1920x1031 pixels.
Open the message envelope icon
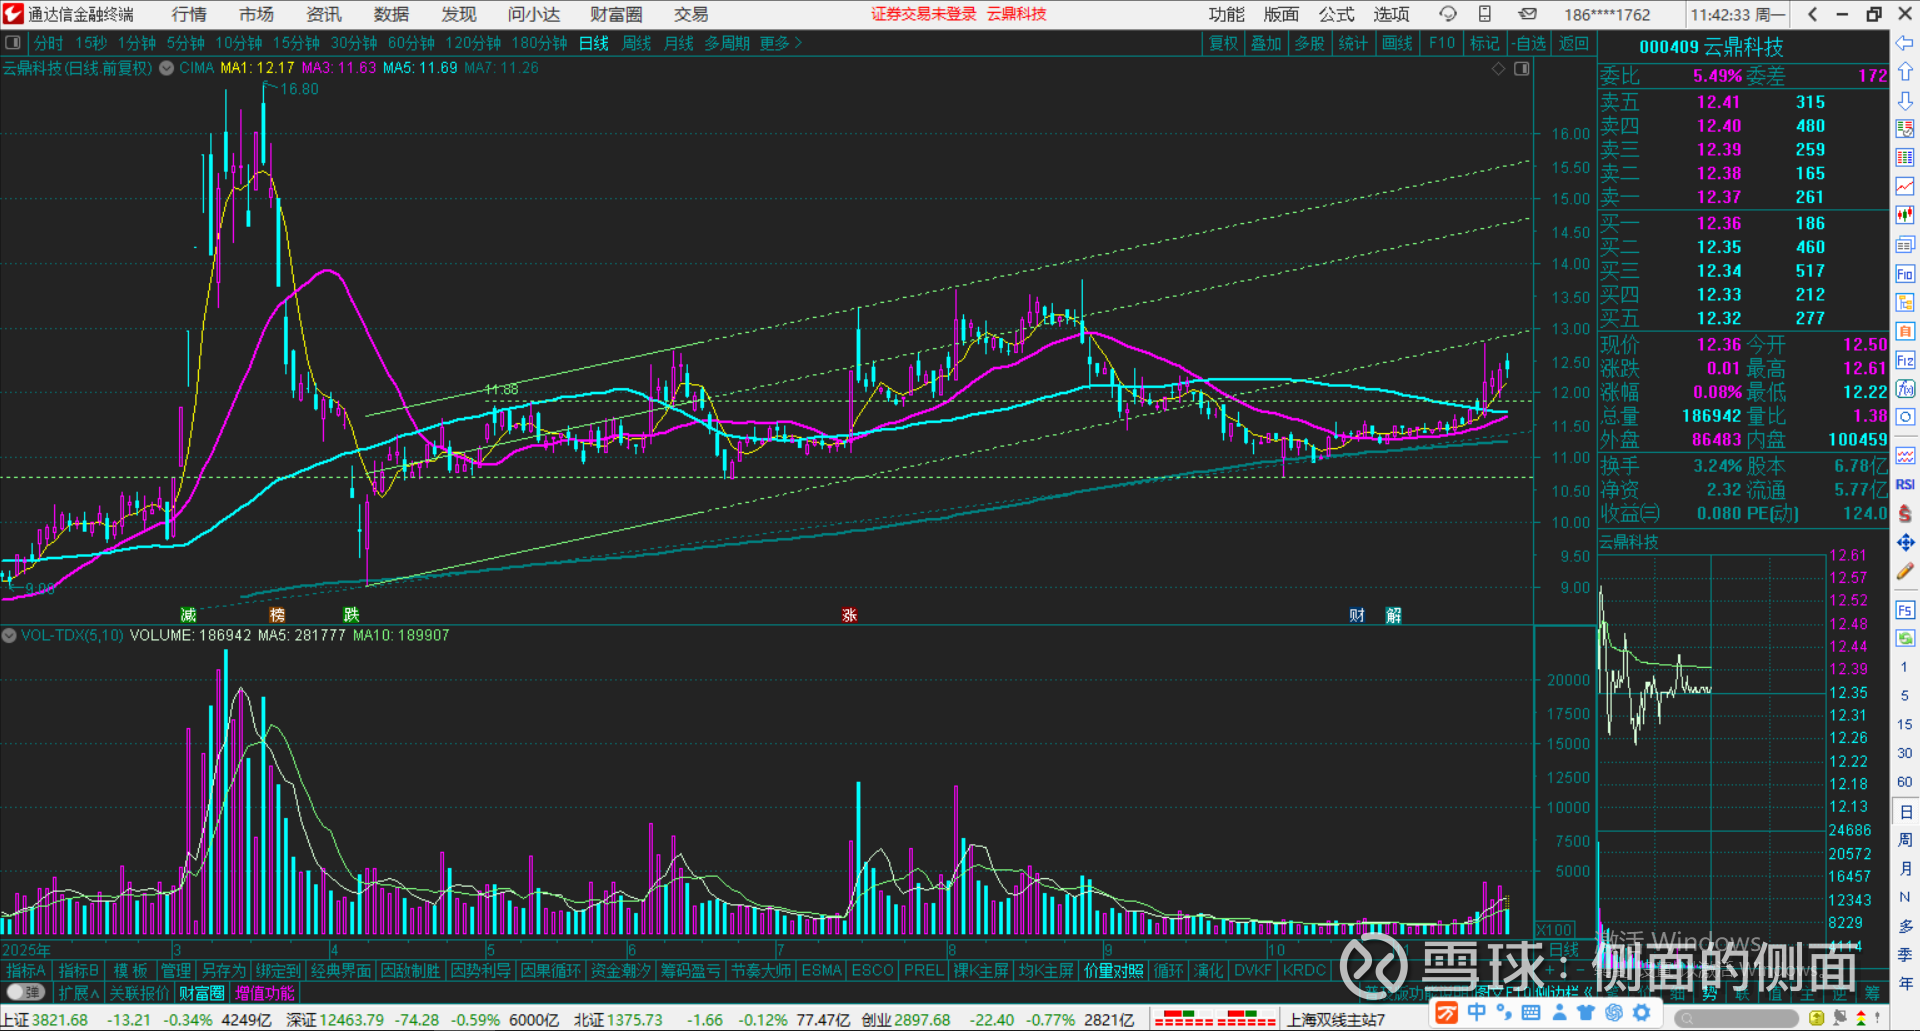coord(1527,14)
